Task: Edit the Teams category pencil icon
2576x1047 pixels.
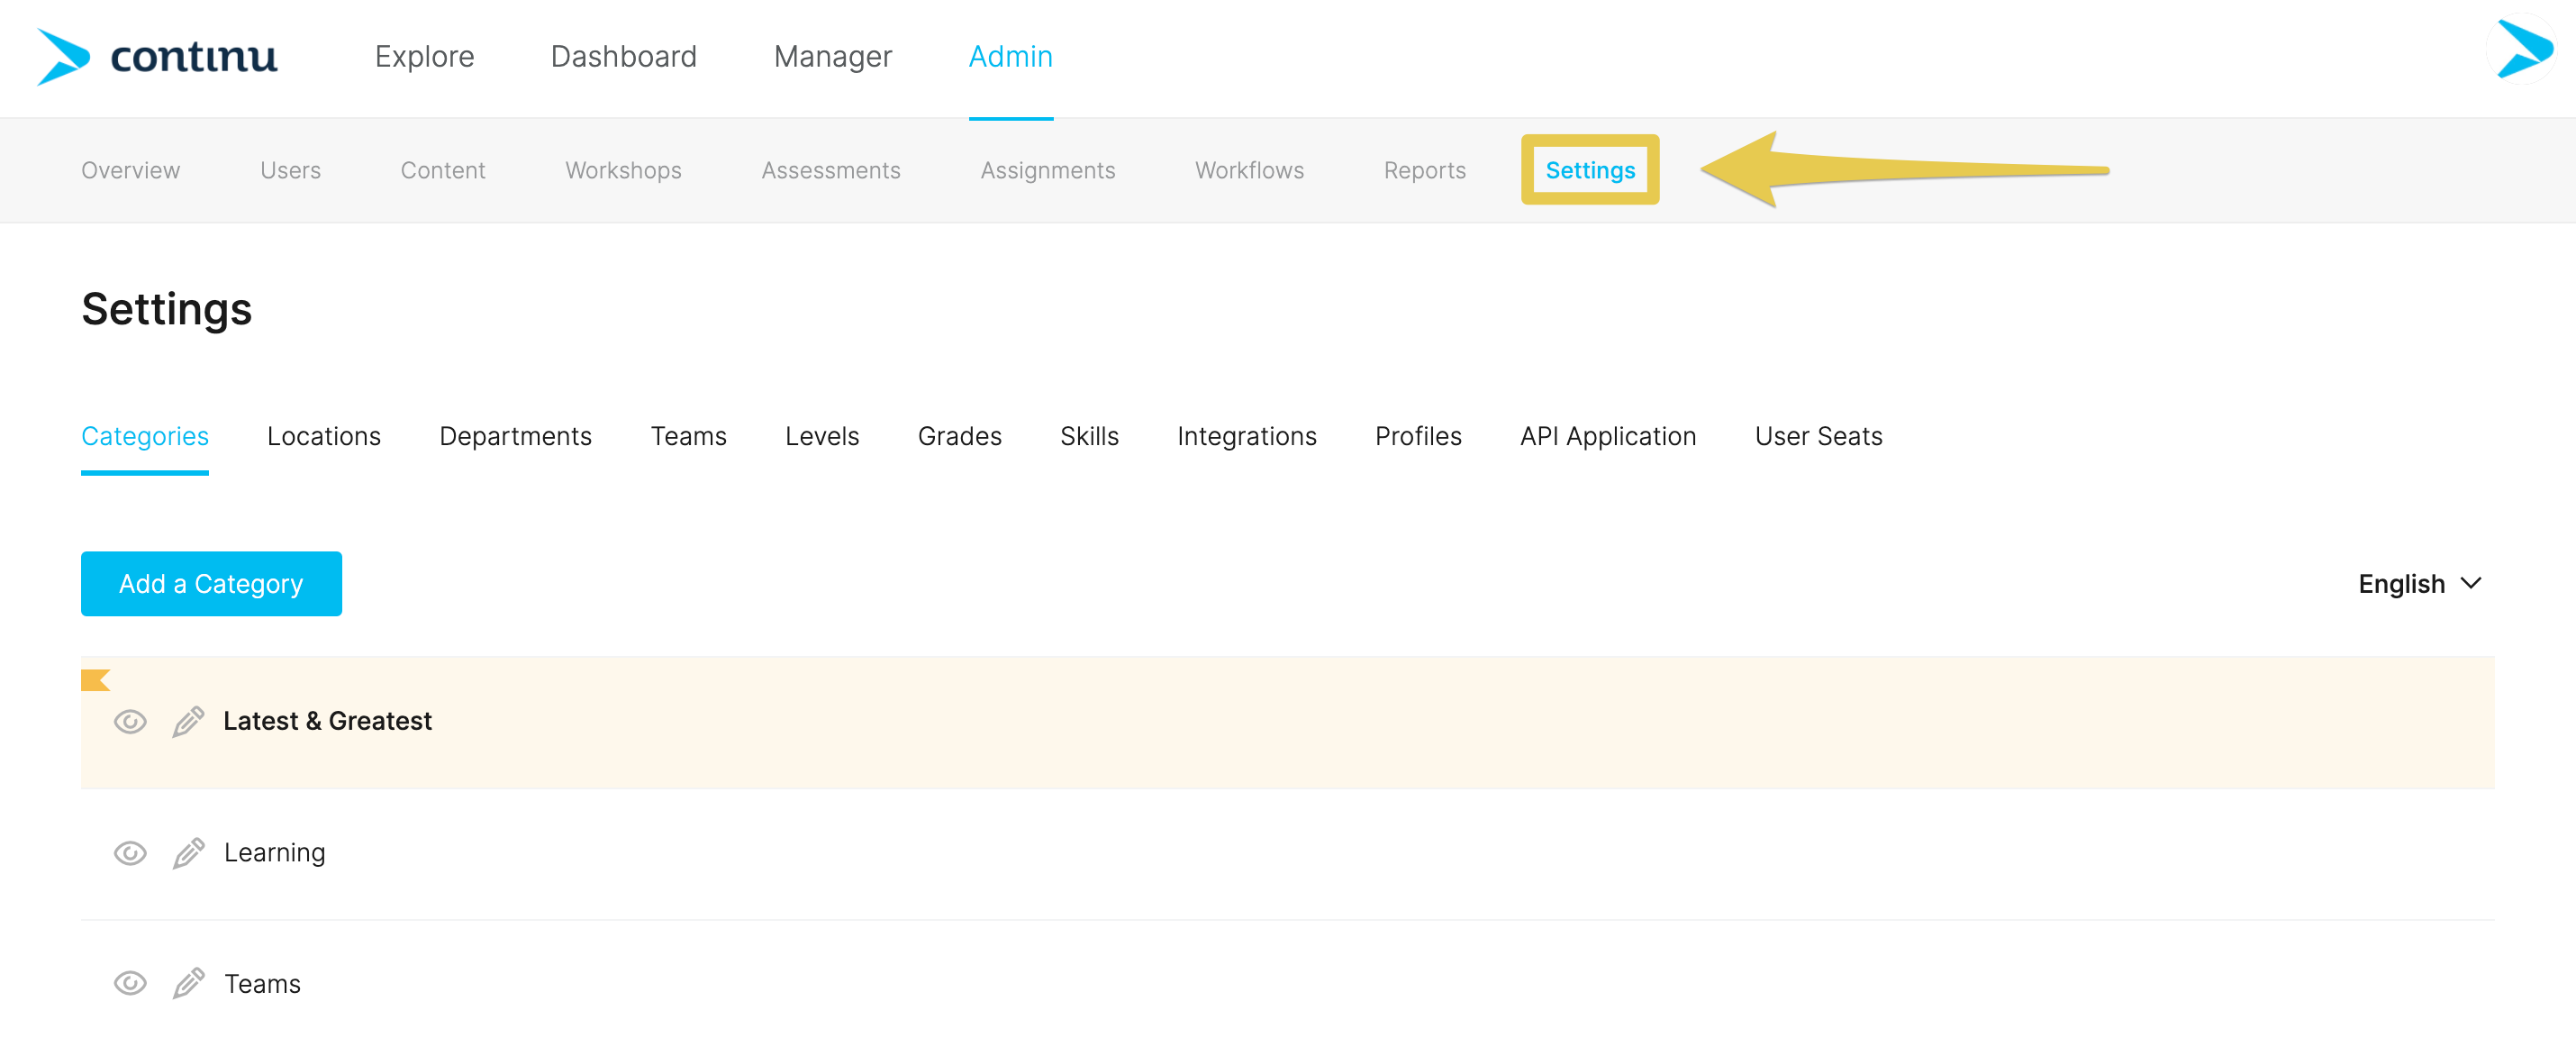Action: 188,984
